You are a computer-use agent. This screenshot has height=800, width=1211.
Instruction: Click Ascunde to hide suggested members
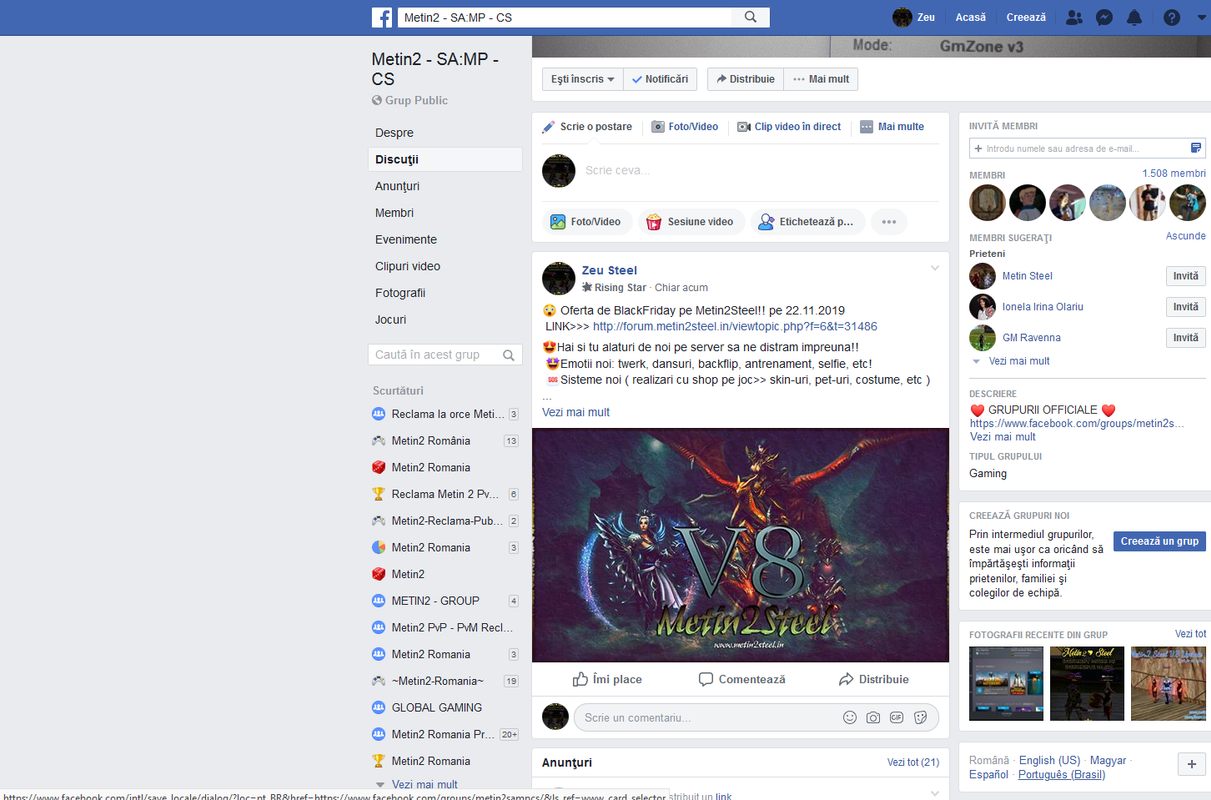pos(1186,236)
